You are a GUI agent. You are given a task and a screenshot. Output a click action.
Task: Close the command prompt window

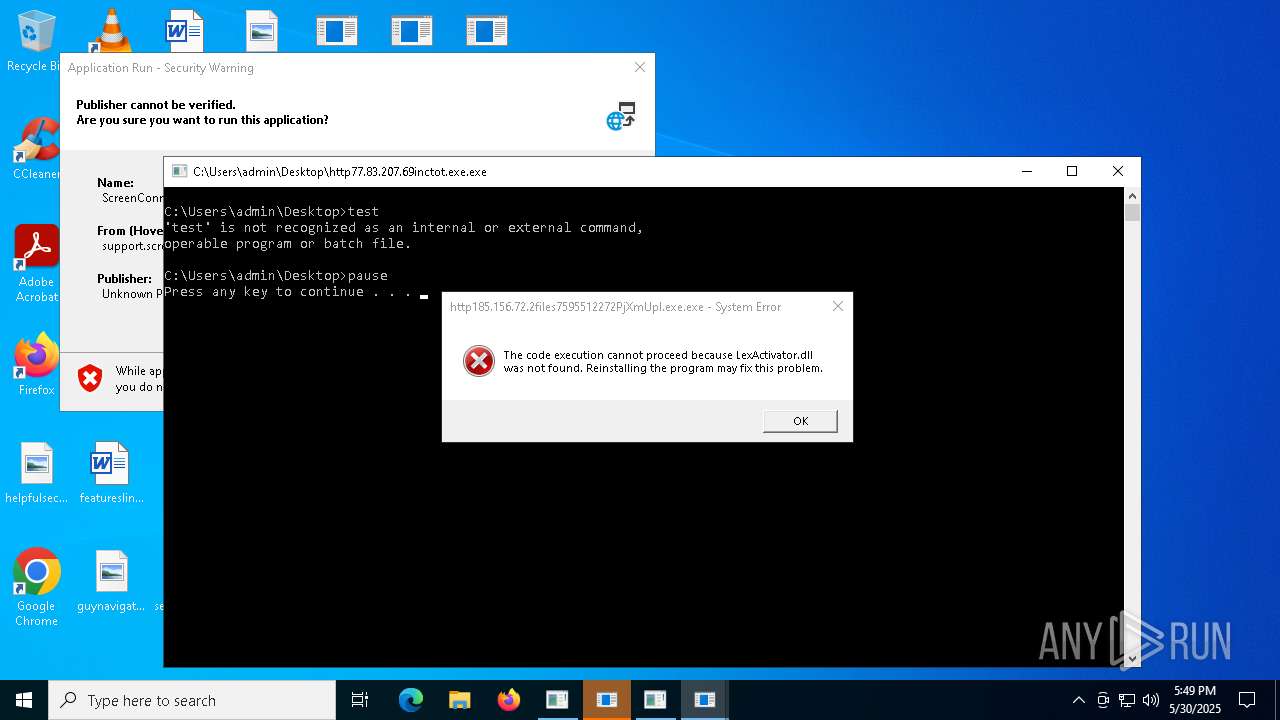1118,171
